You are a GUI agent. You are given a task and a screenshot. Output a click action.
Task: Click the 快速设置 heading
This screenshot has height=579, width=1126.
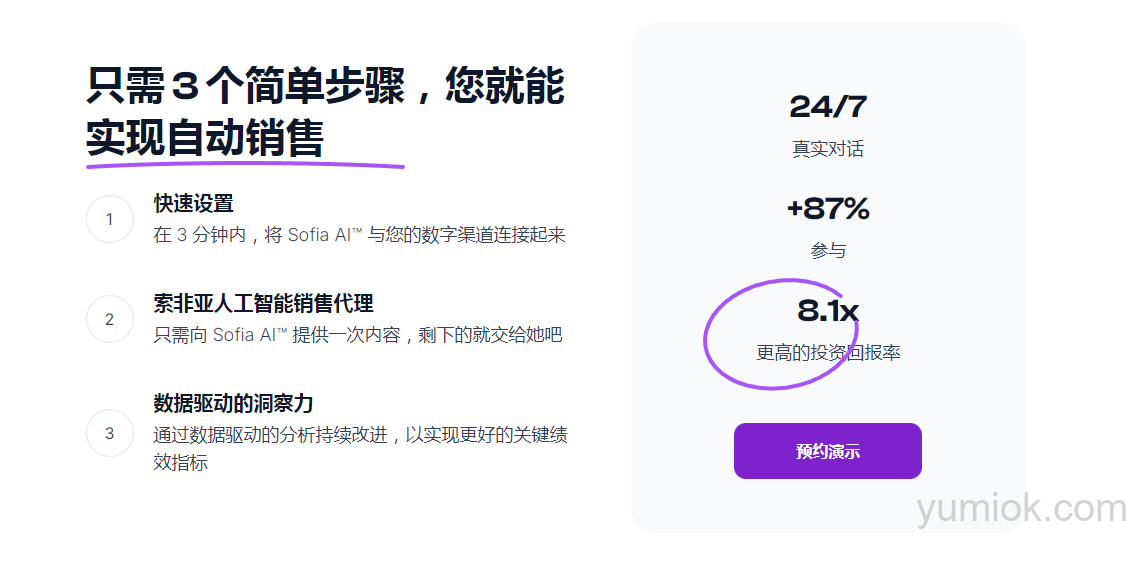tap(194, 203)
